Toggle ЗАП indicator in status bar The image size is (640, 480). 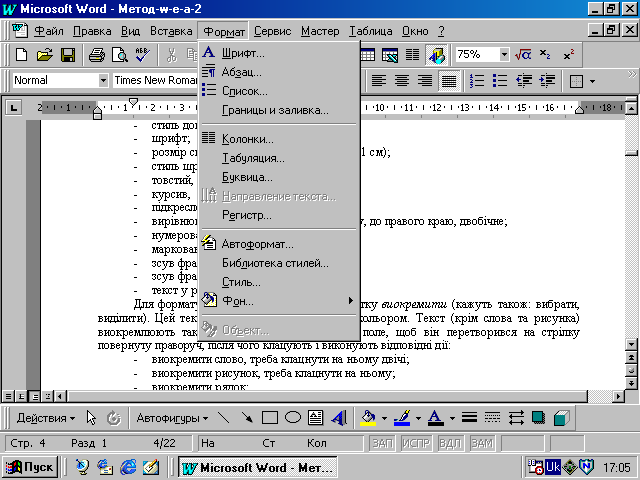coord(382,443)
